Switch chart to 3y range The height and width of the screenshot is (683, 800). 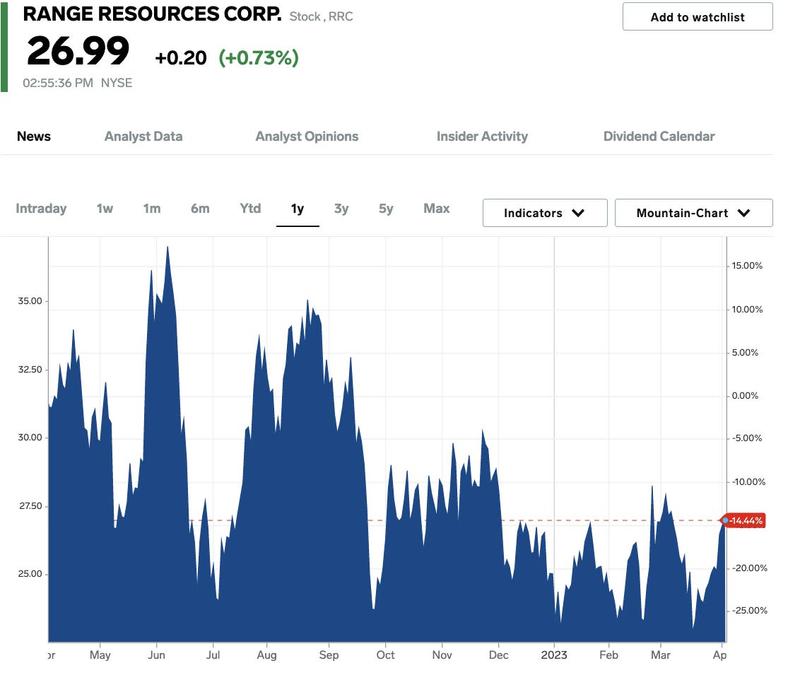click(x=341, y=209)
